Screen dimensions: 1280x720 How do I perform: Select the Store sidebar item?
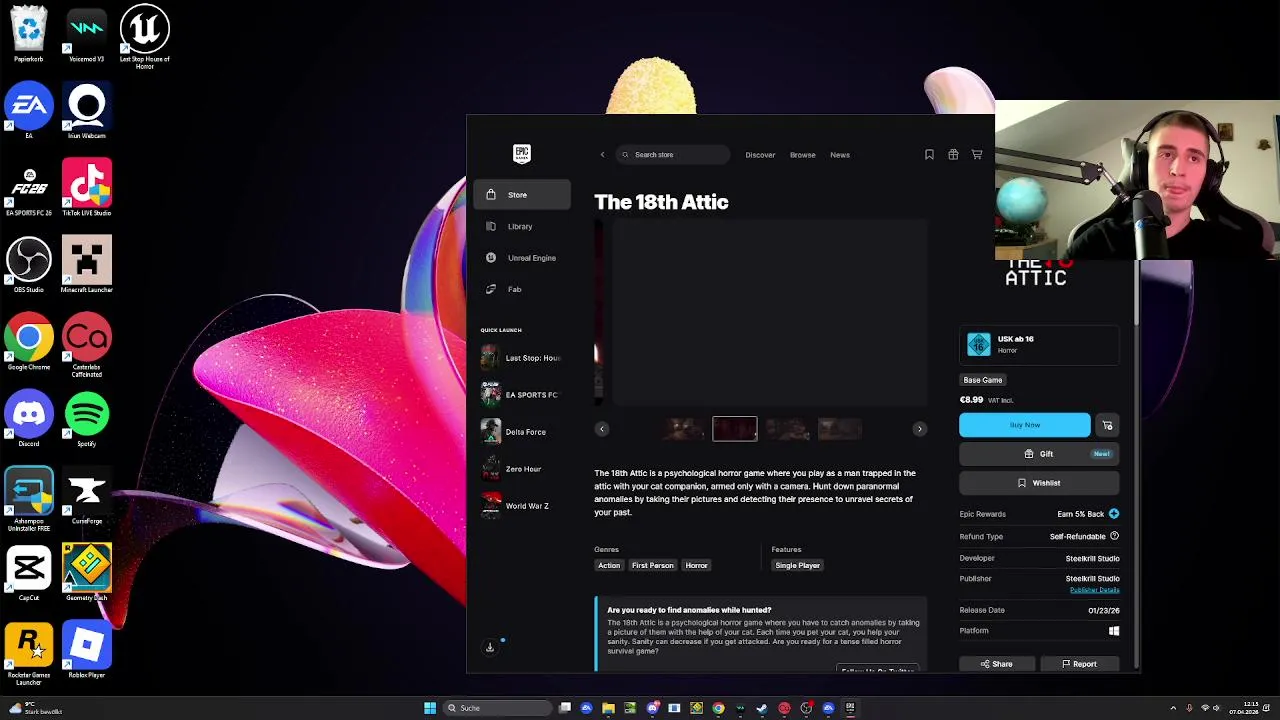click(522, 195)
